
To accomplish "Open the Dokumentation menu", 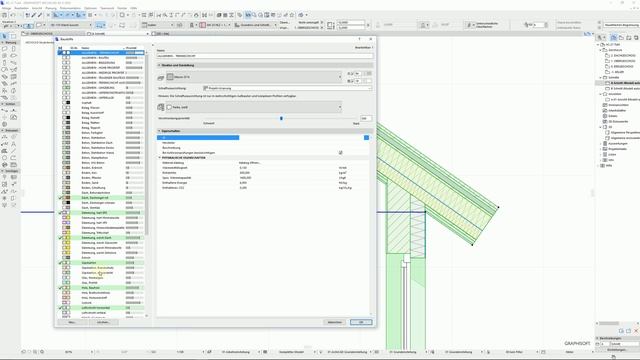I will [x=70, y=8].
